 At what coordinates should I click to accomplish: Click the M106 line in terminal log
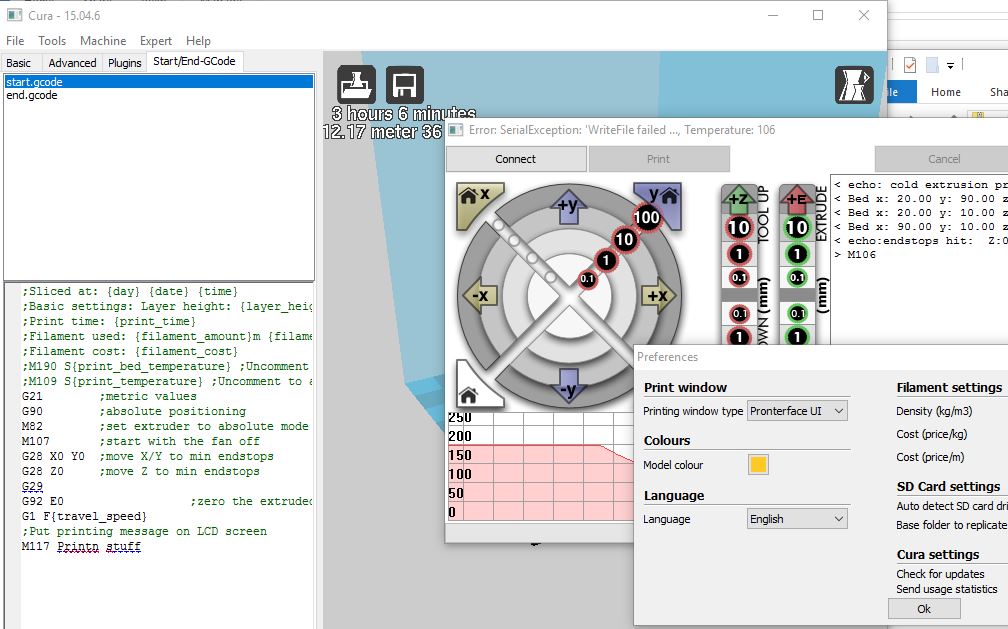[855, 255]
